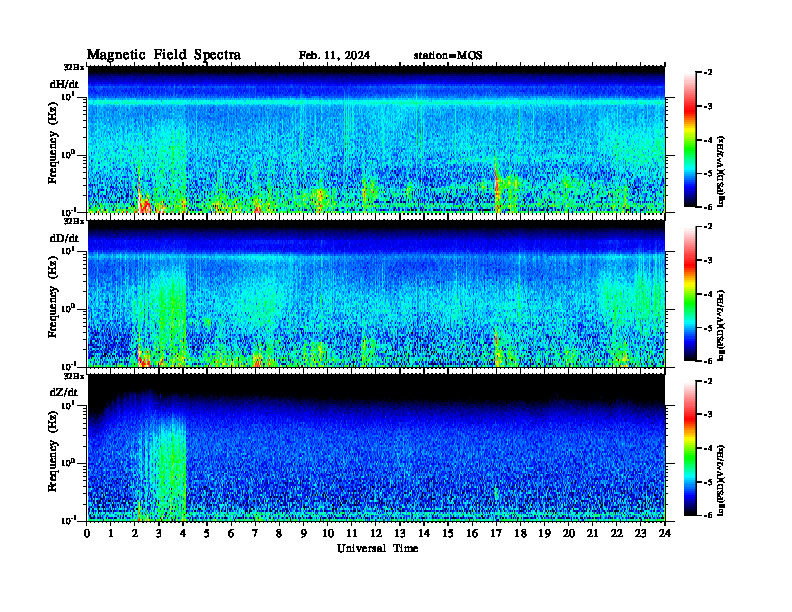Click hour tick label 4 on time axis

[x=183, y=533]
